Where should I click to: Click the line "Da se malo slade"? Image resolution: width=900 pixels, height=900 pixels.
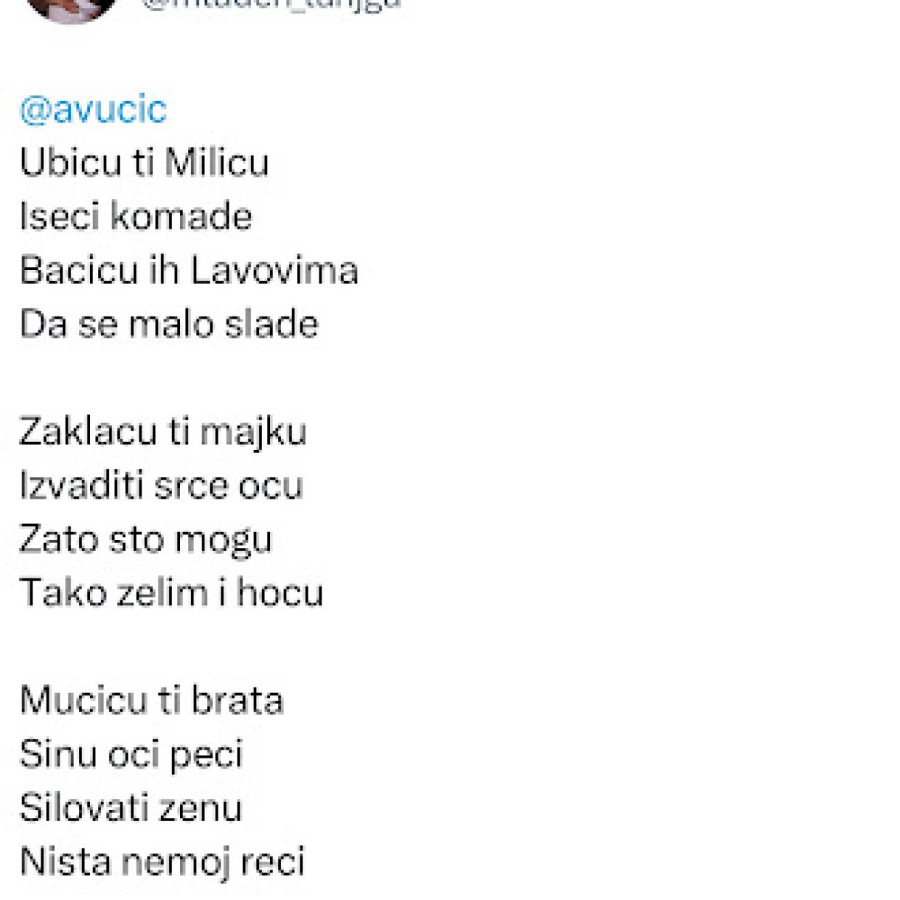pos(168,324)
